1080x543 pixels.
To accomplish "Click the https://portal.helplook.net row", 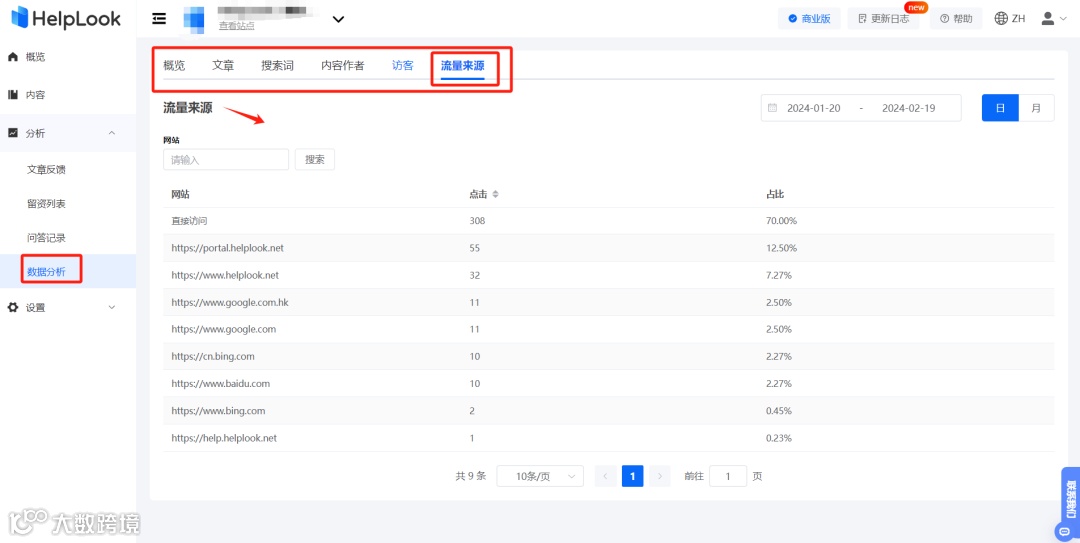I will tap(608, 248).
